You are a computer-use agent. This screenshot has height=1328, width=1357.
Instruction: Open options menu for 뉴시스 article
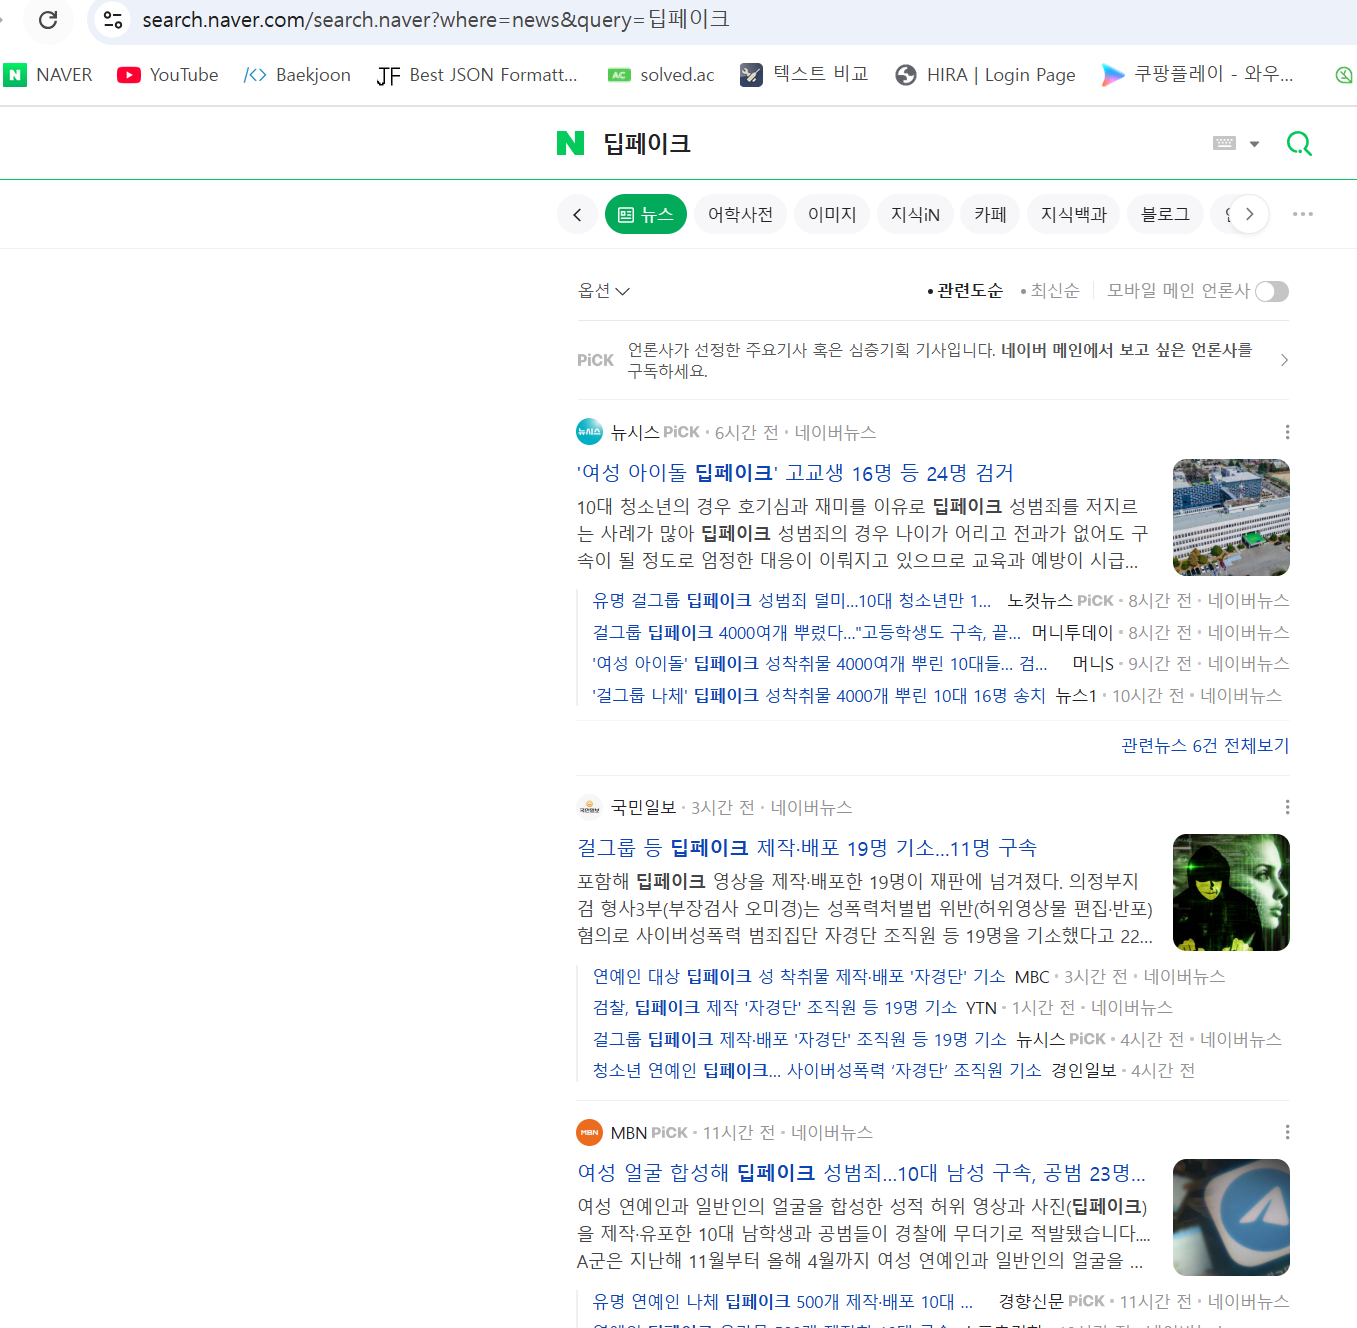tap(1287, 432)
